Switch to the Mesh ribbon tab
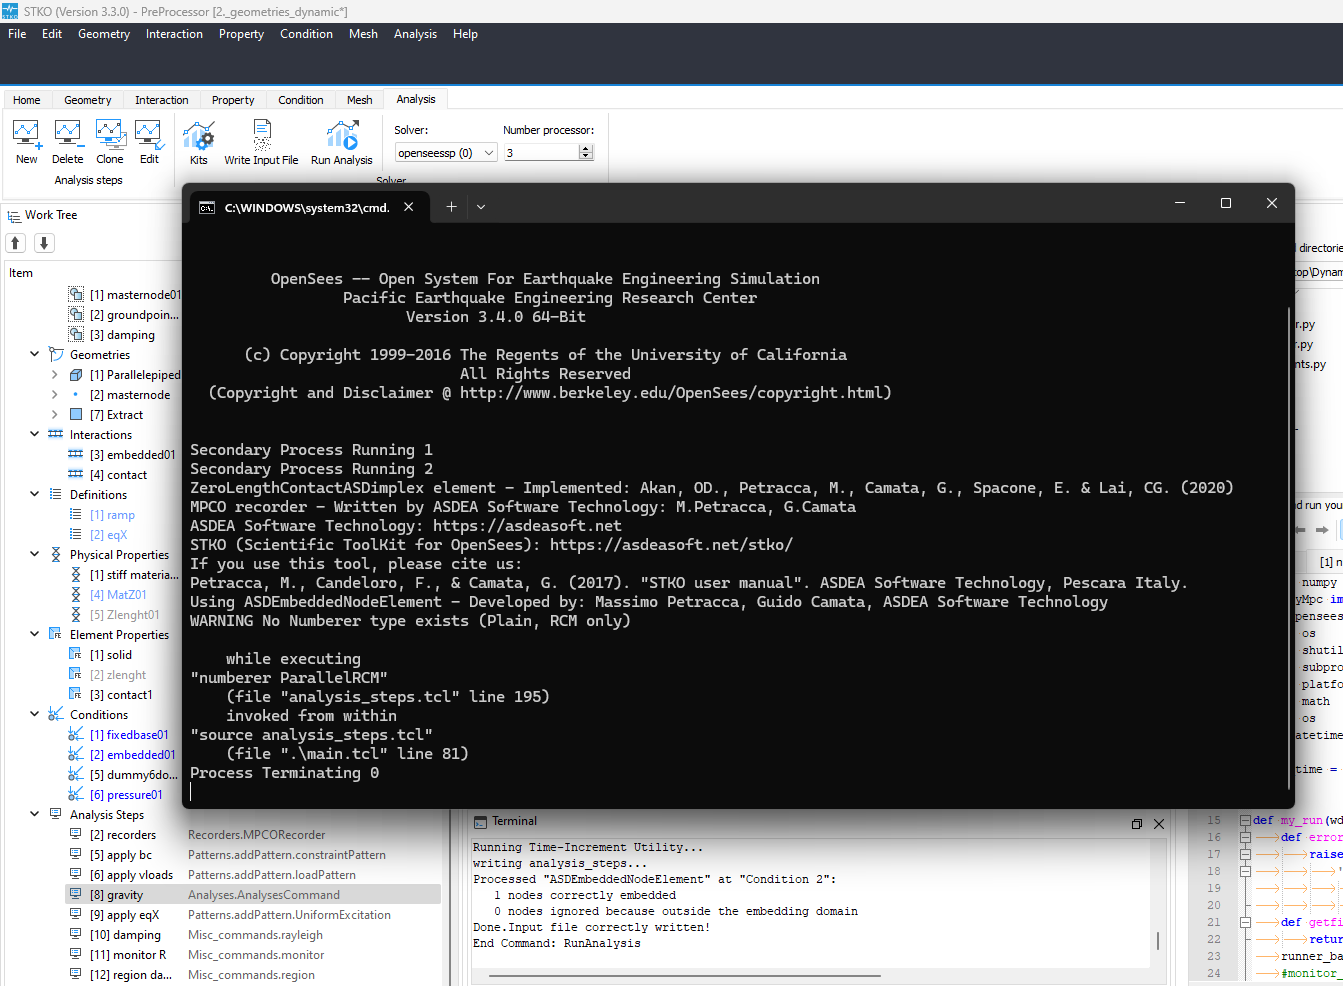This screenshot has width=1343, height=986. [360, 100]
